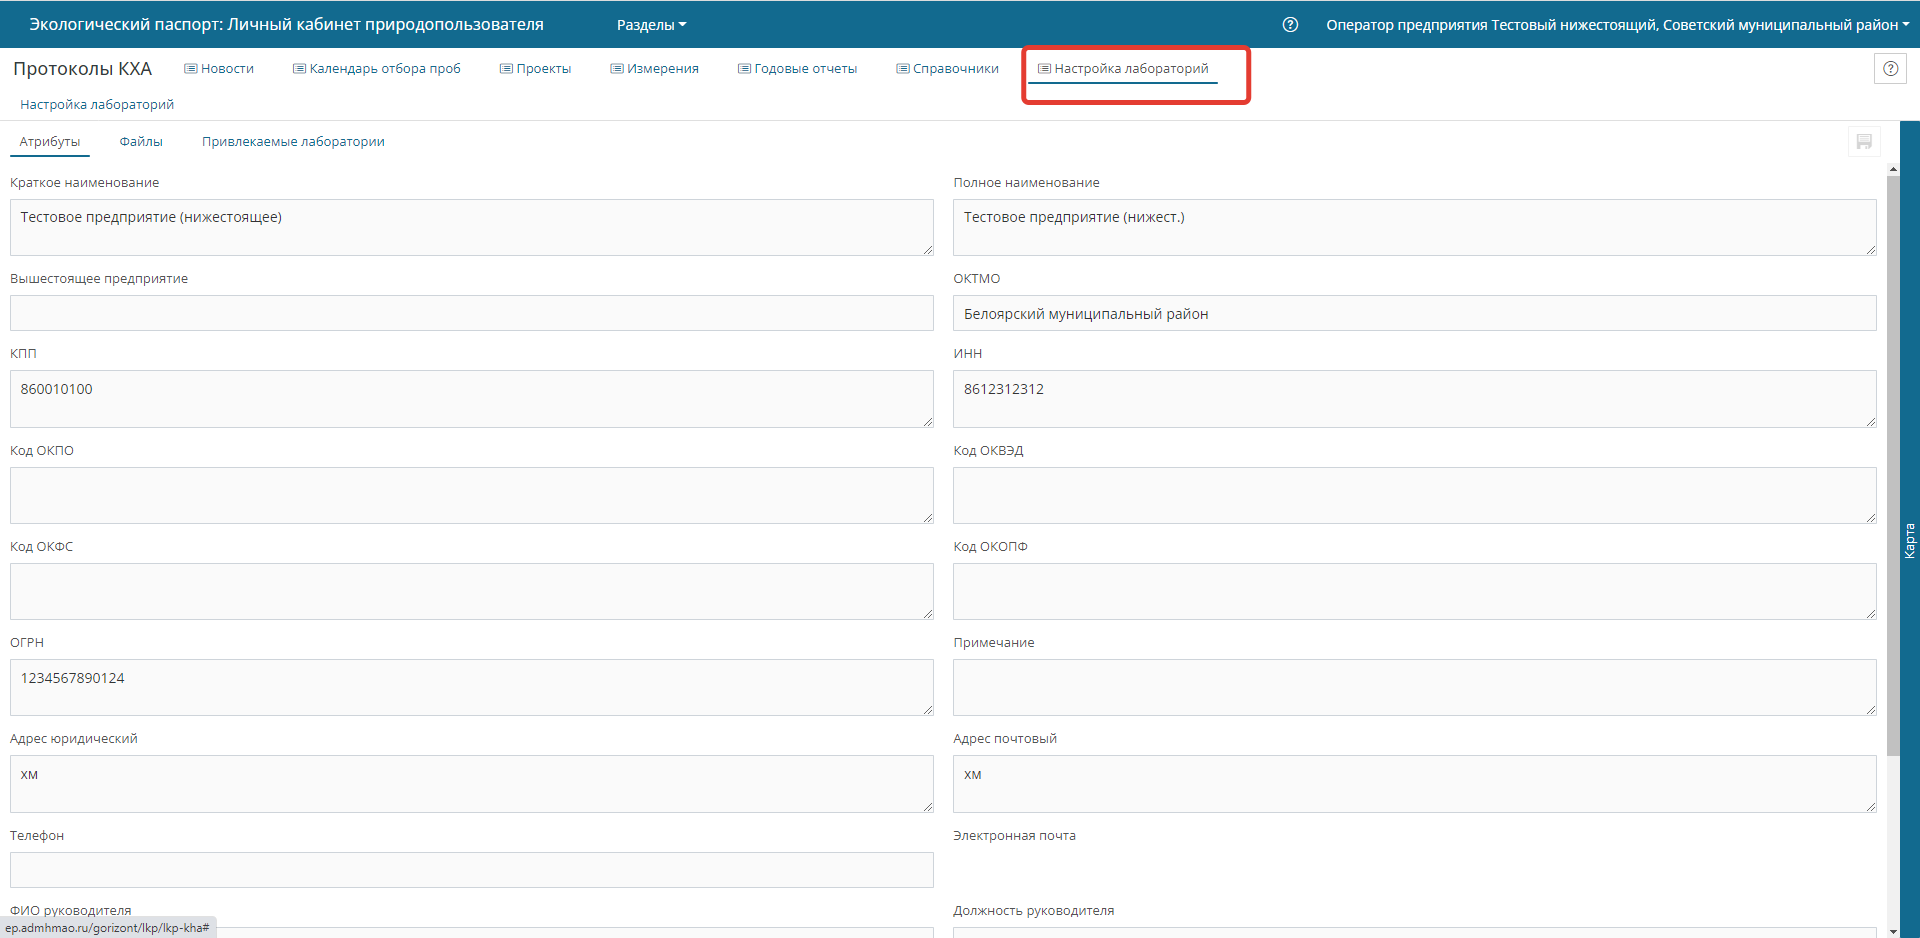1920x938 pixels.
Task: Click the help icon in the blue header
Action: coord(1290,25)
